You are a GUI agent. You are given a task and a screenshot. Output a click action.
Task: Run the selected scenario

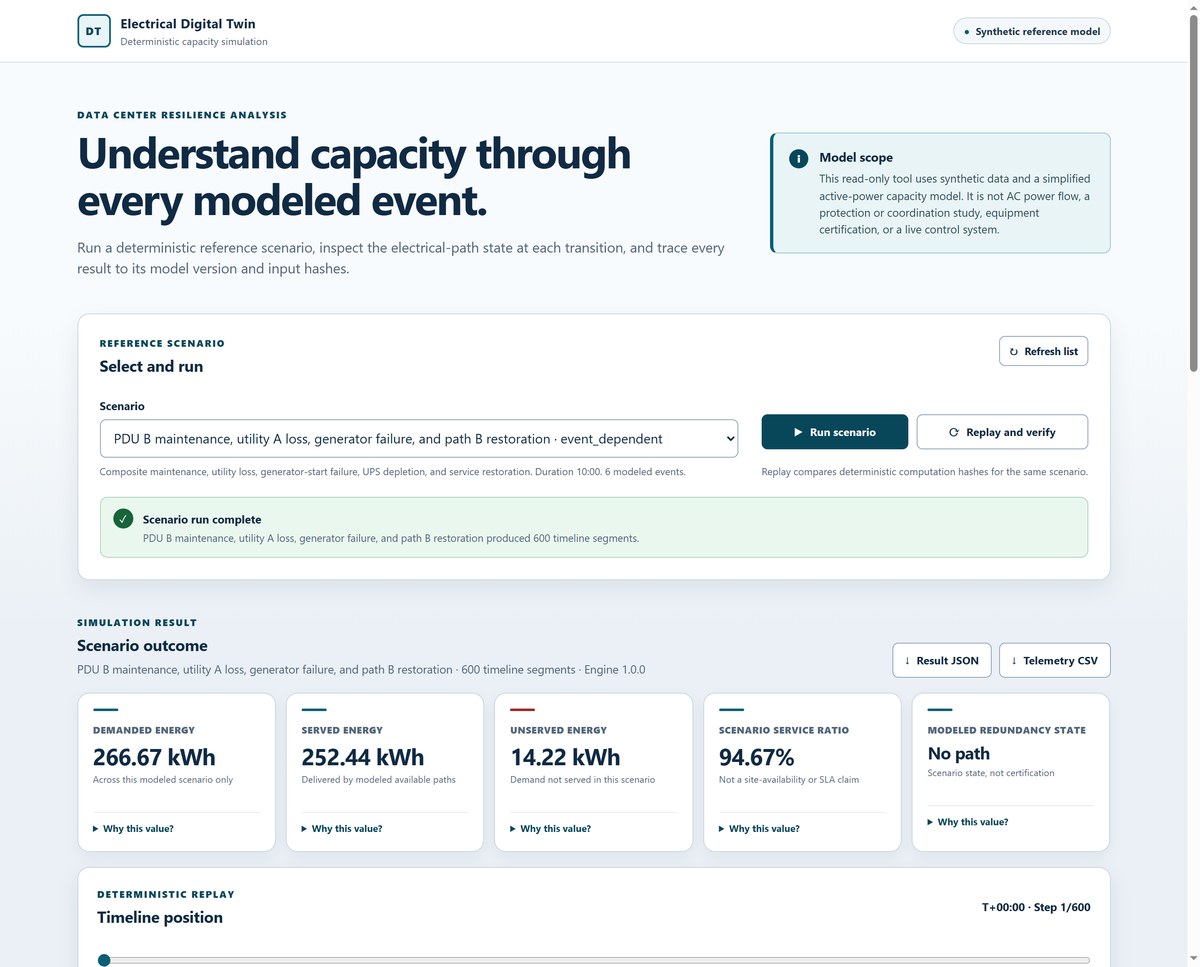[835, 432]
